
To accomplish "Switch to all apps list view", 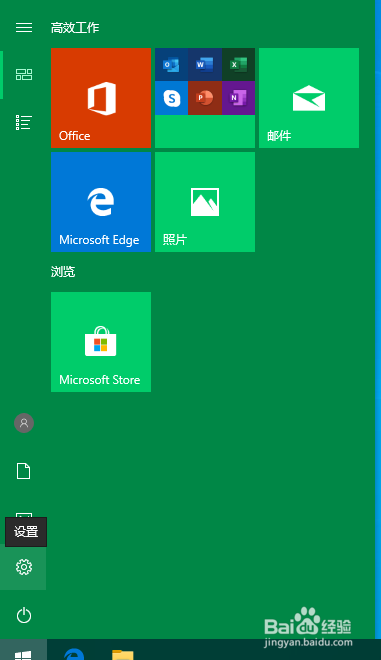I will [24, 122].
